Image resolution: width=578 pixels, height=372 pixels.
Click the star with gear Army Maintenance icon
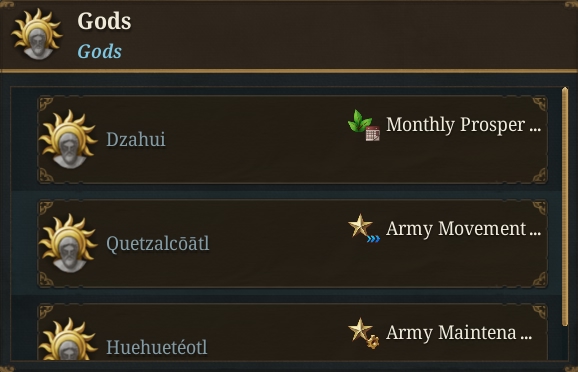(x=363, y=333)
